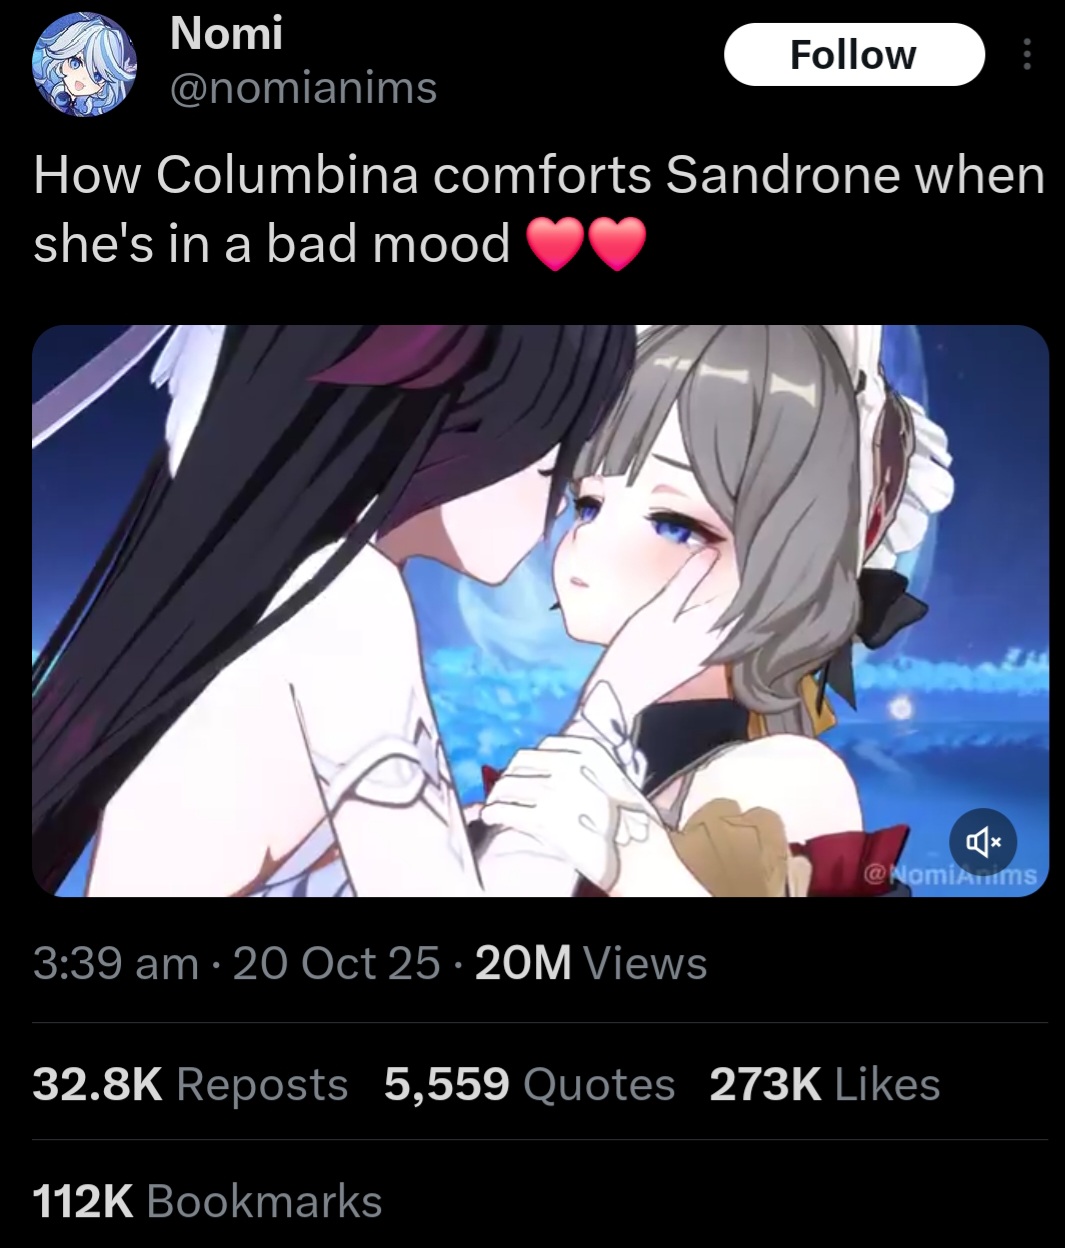Follow the Nomi account
Viewport: 1065px width, 1248px height.
click(853, 55)
